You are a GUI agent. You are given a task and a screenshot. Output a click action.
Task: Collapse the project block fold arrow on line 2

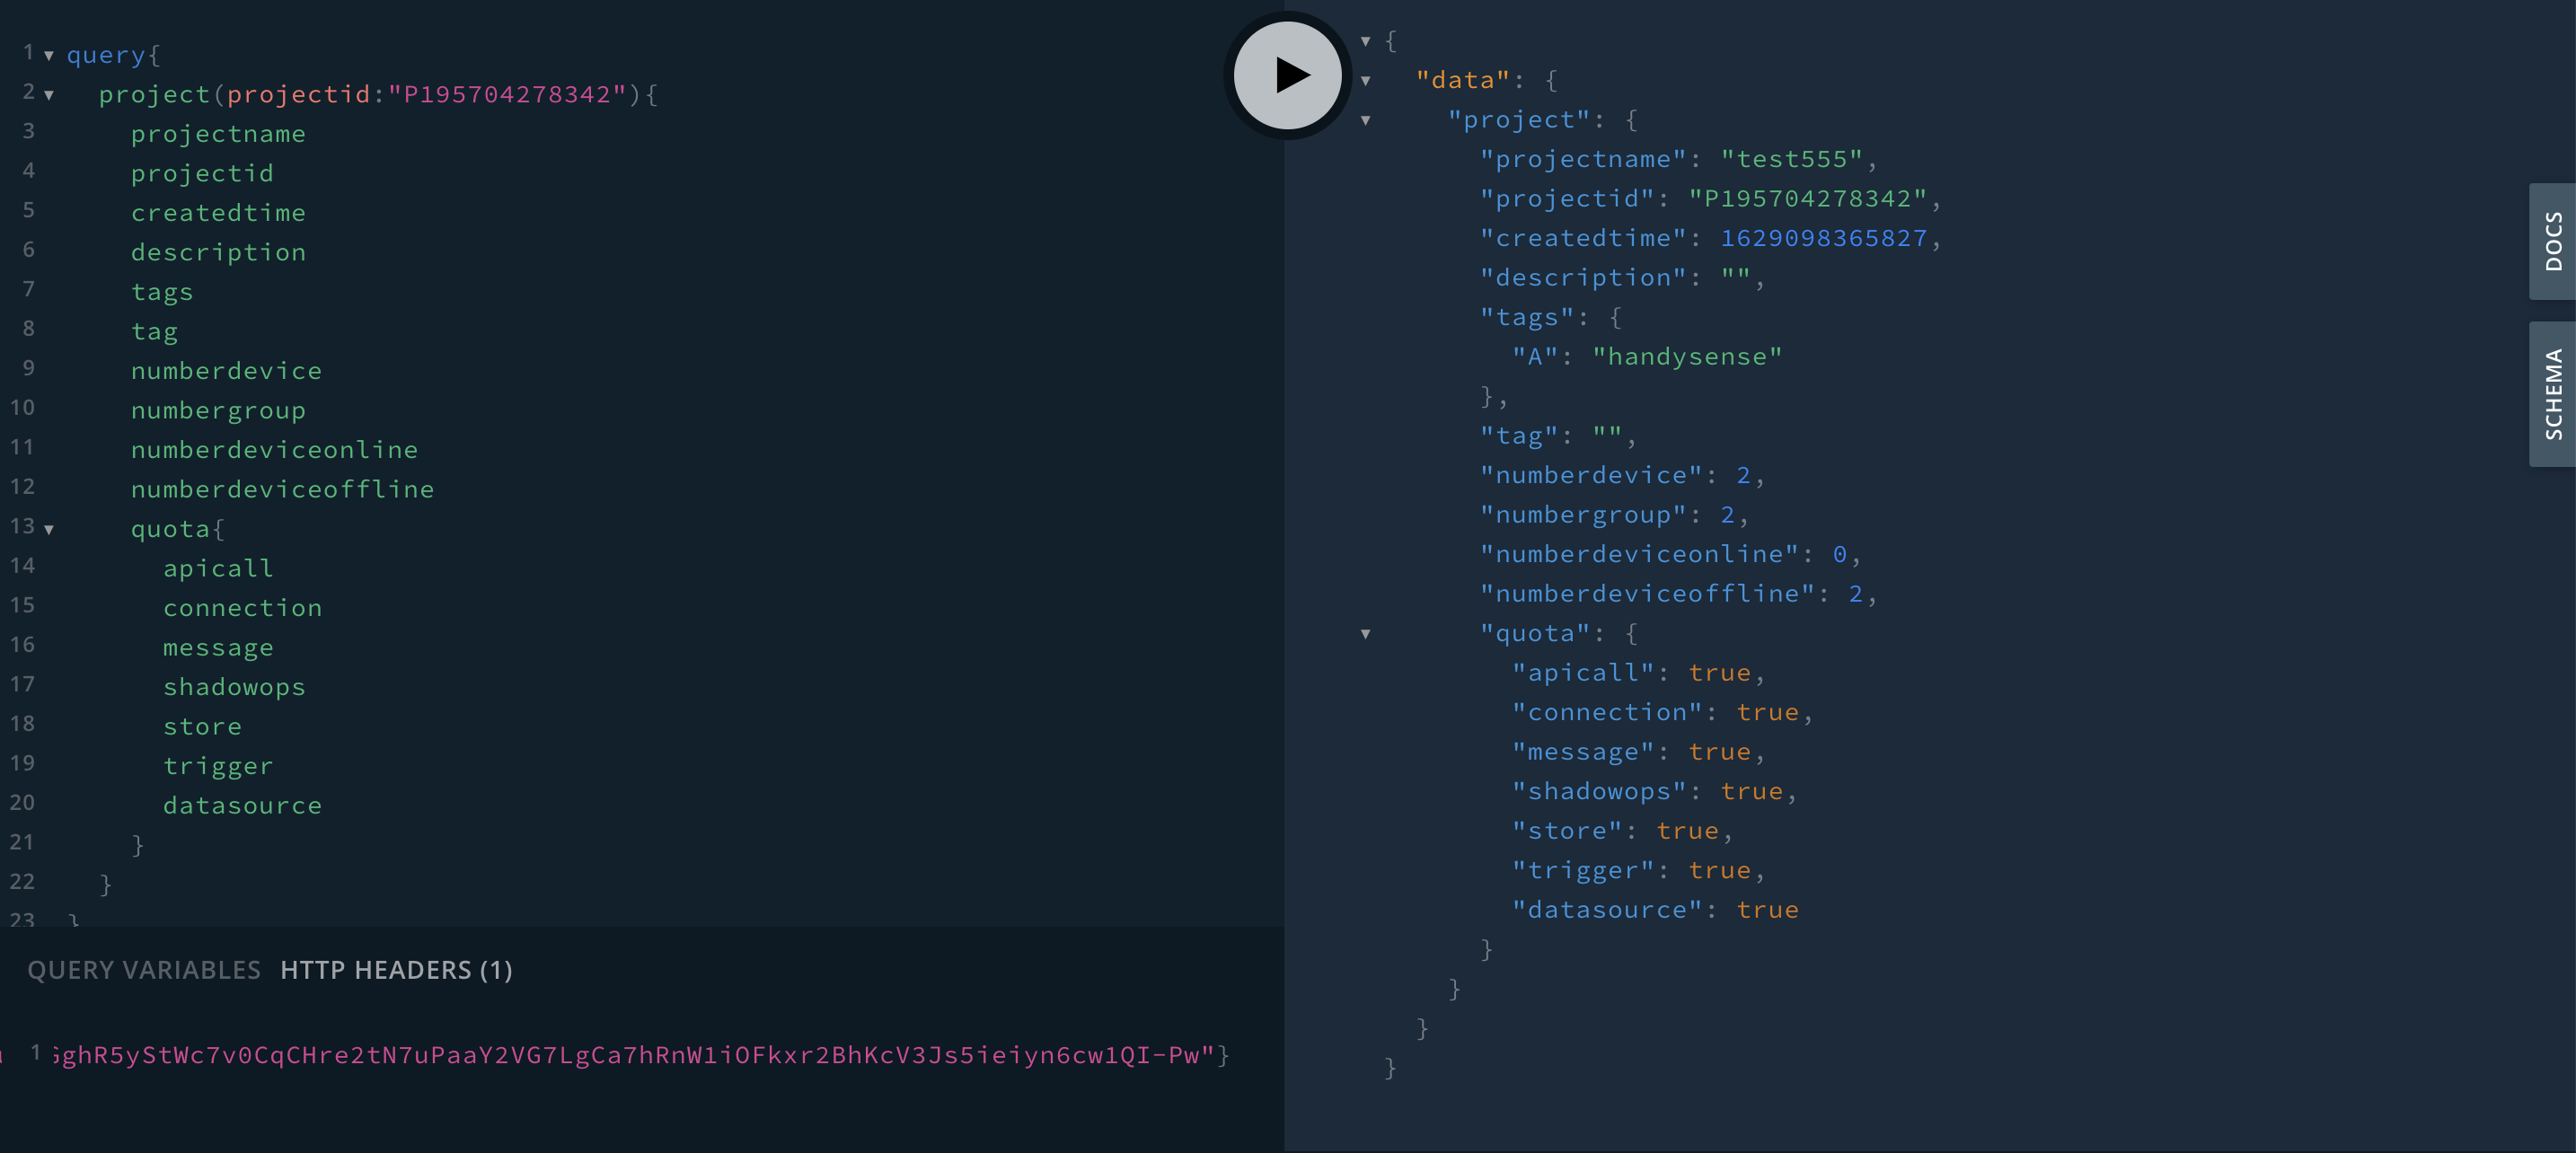point(48,96)
